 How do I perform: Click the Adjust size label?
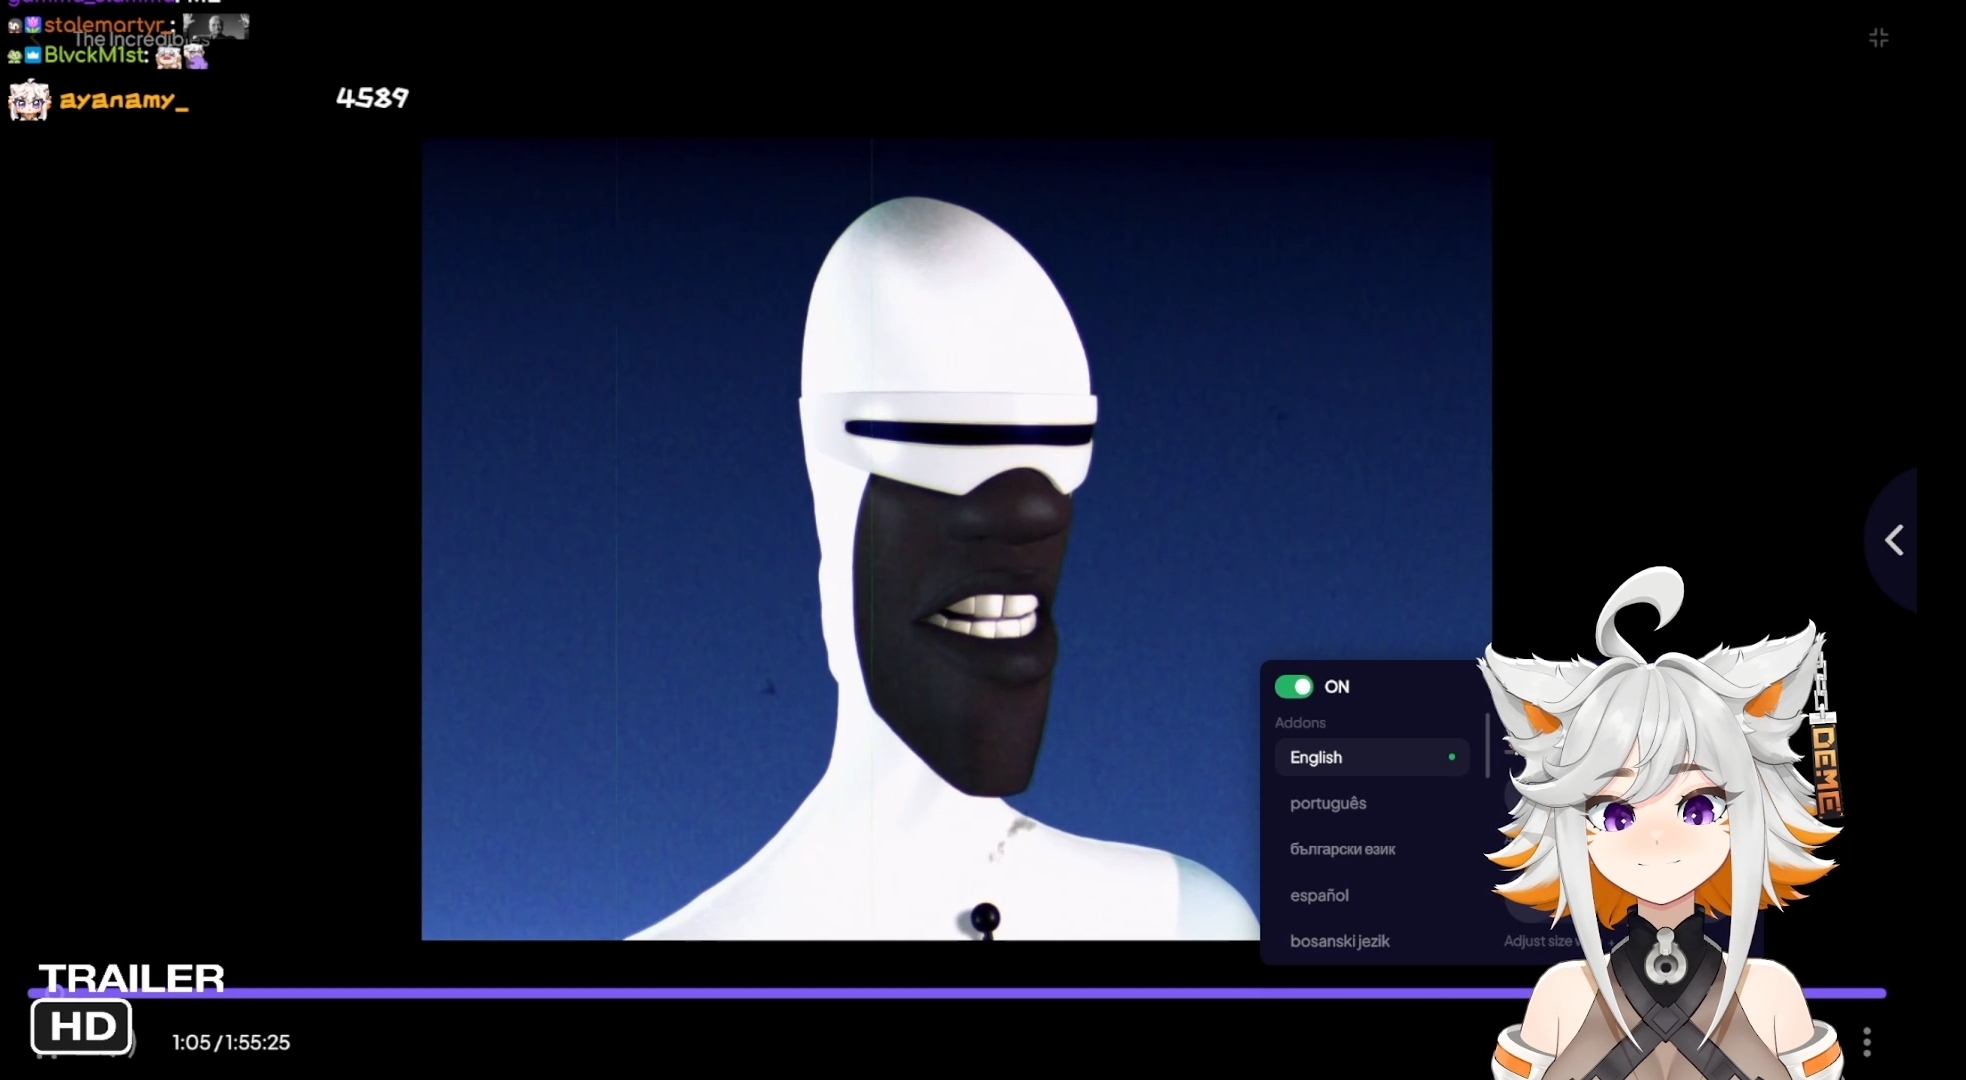tap(1541, 941)
